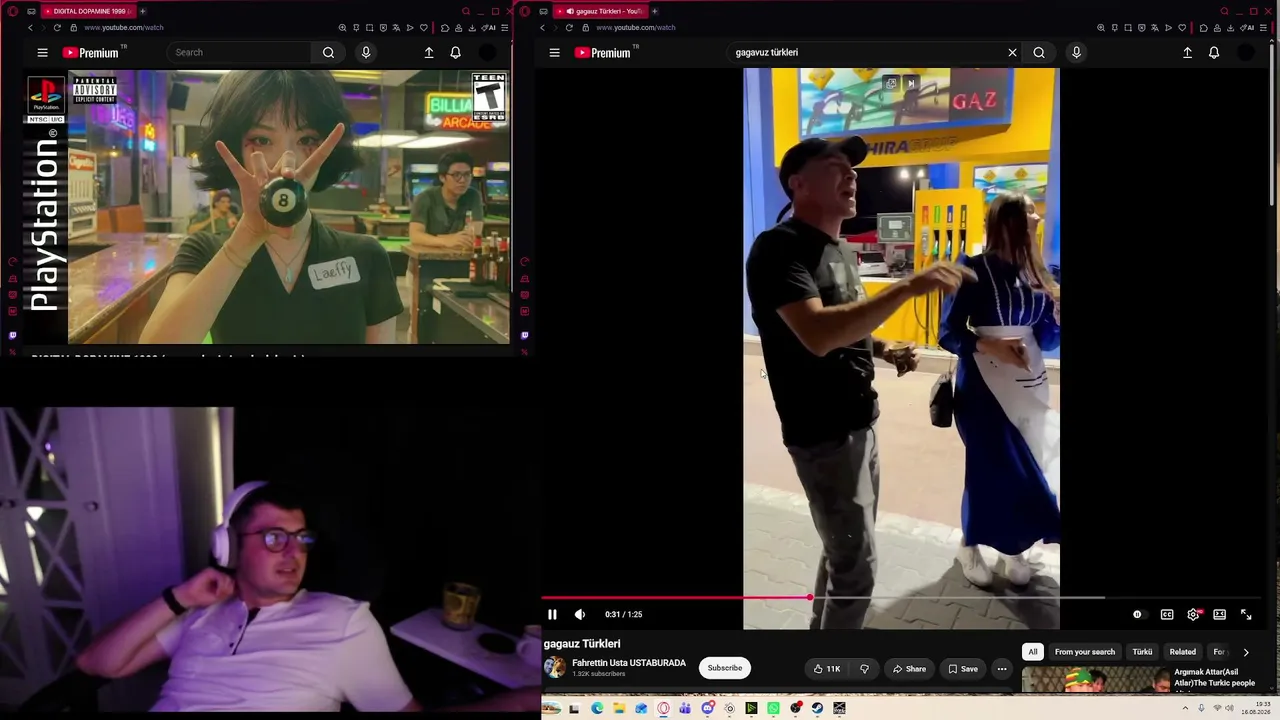
Task: Go to YouTube Premium home in right window
Action: click(x=601, y=53)
